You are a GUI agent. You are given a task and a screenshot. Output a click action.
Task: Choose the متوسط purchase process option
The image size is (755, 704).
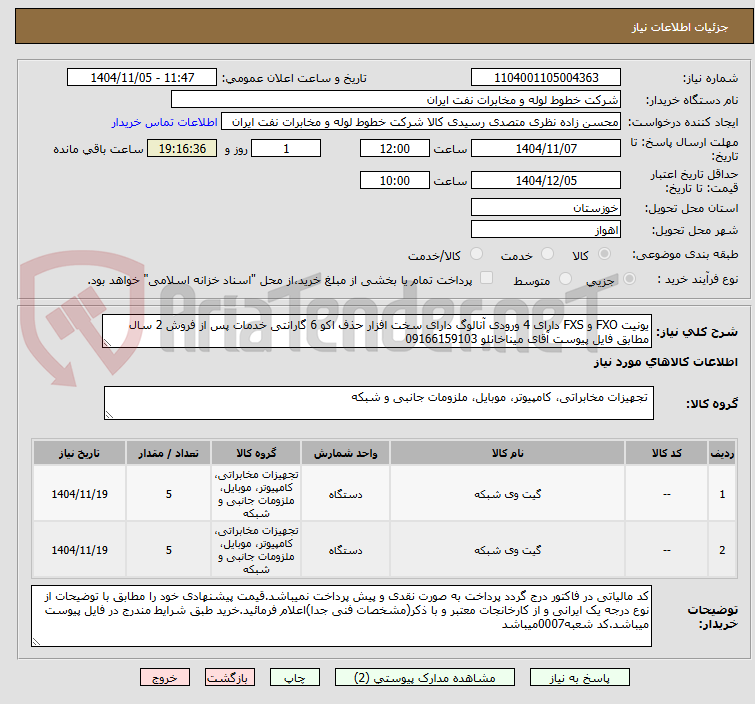[x=565, y=279]
